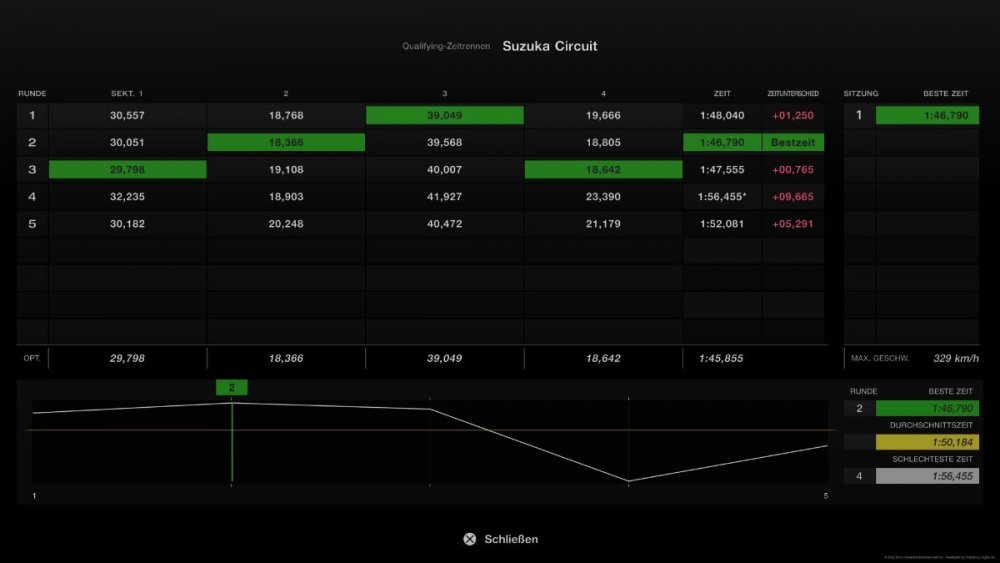Click the Schließen button label

pyautogui.click(x=511, y=539)
